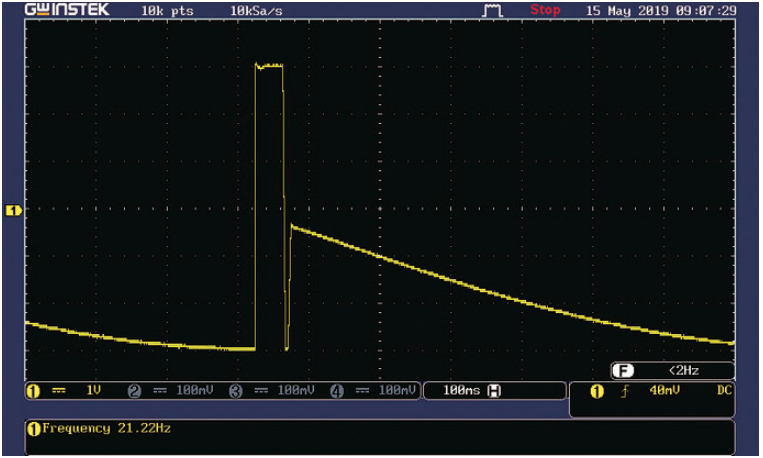
Task: Click channel 3 DC coupling symbol
Action: point(261,390)
